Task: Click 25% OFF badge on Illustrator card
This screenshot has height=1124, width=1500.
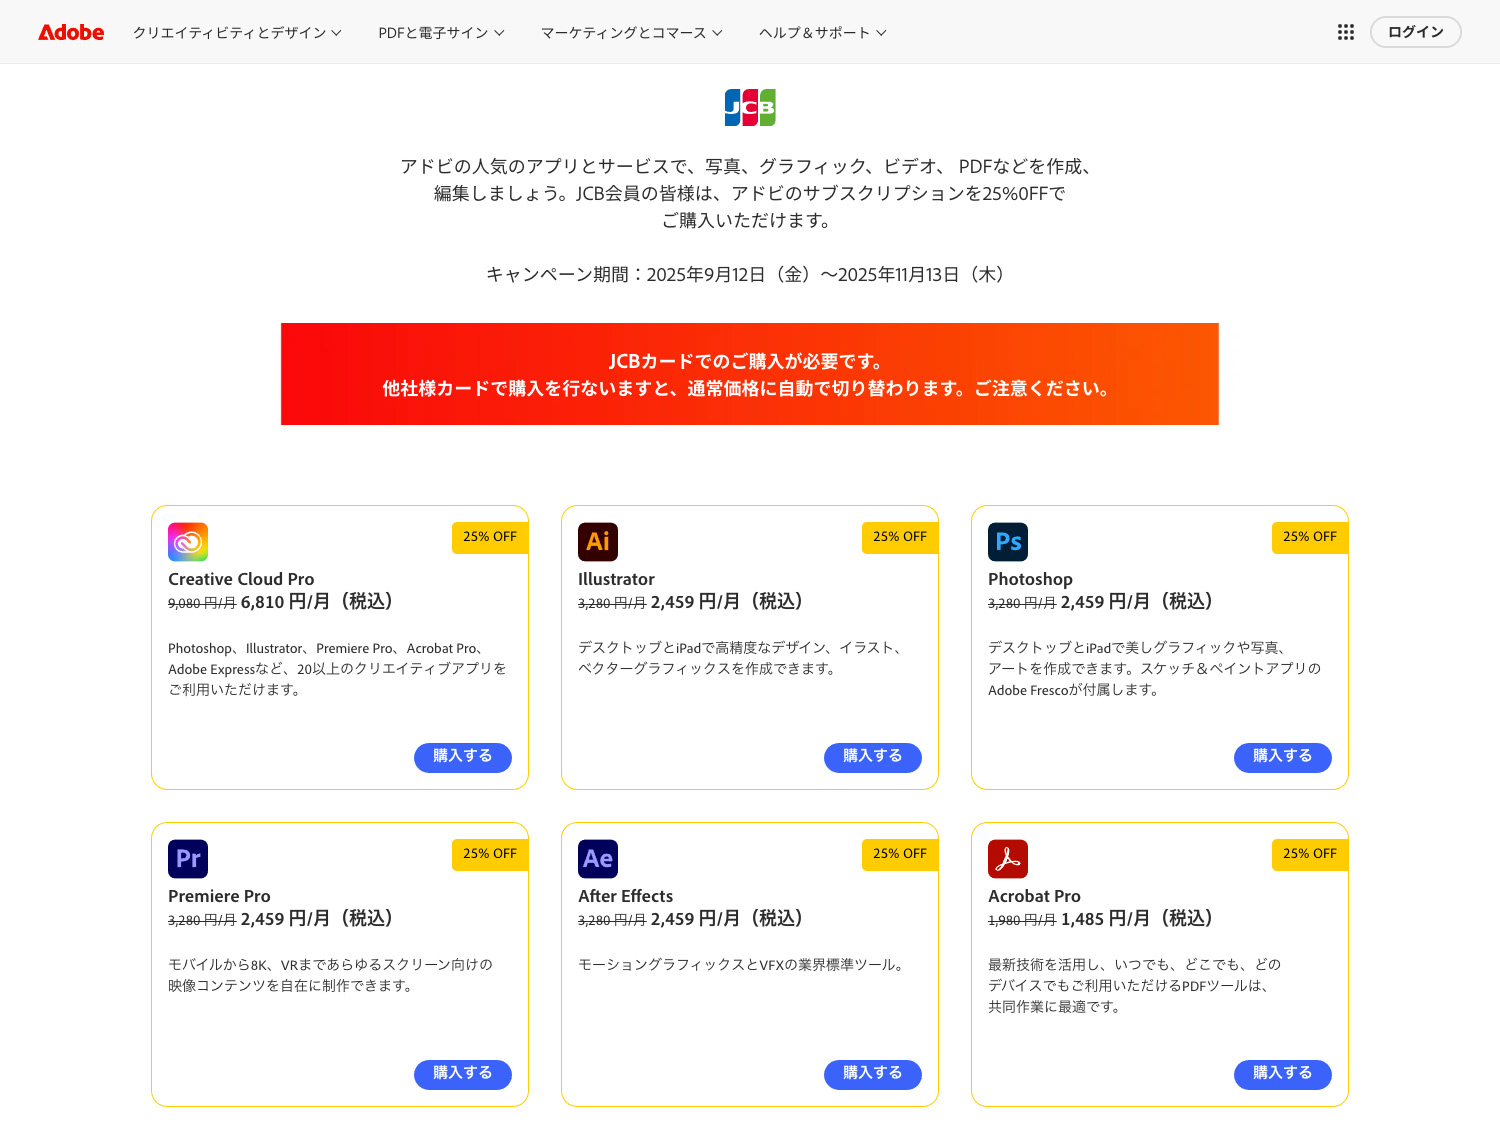Action: click(x=900, y=537)
